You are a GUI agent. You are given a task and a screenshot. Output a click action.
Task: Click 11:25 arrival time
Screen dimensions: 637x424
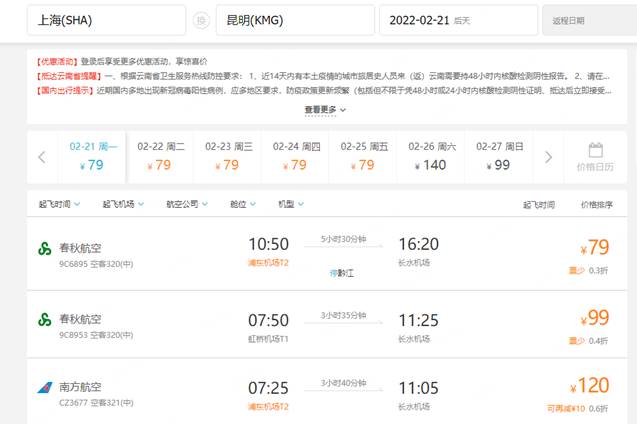click(x=418, y=320)
